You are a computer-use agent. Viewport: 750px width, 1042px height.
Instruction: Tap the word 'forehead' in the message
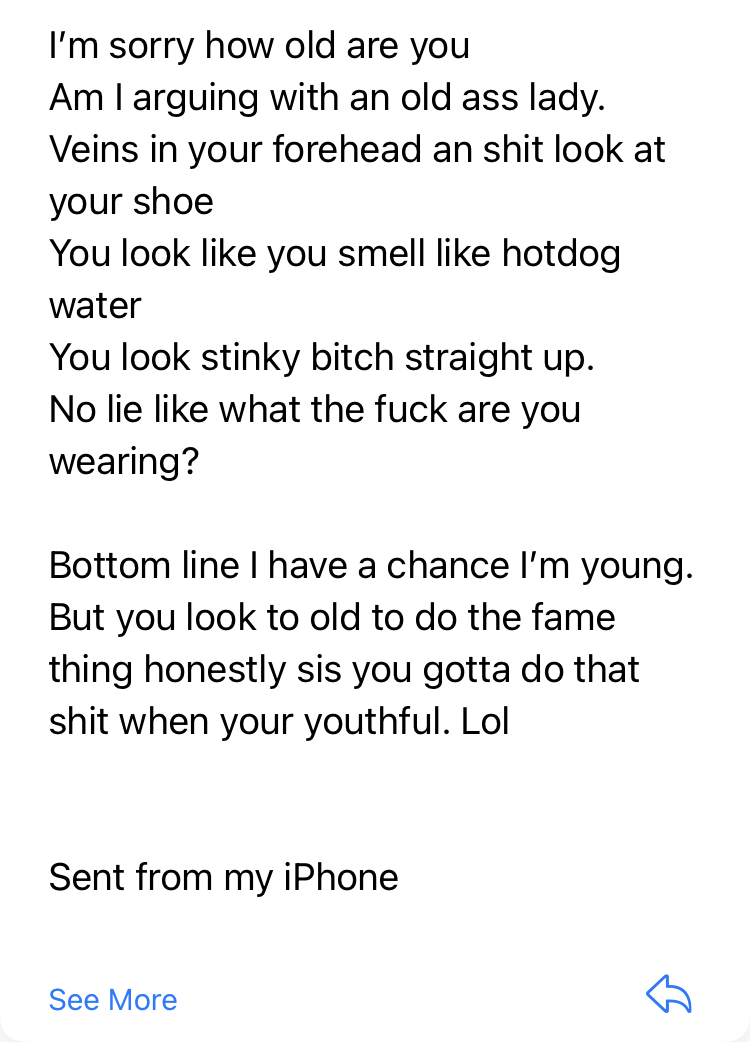347,150
